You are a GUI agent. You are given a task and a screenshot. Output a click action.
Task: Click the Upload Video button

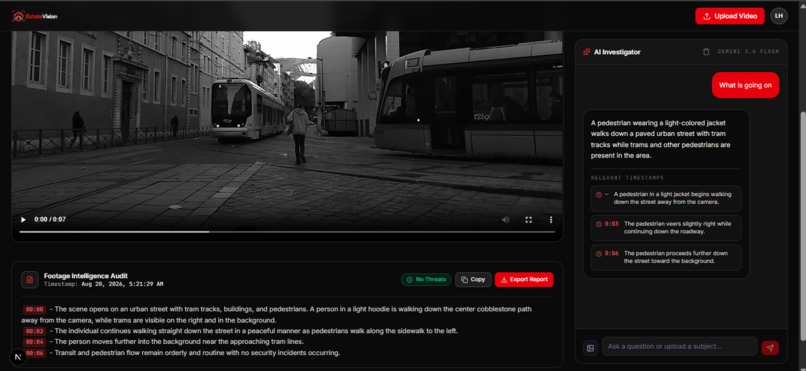click(x=729, y=16)
